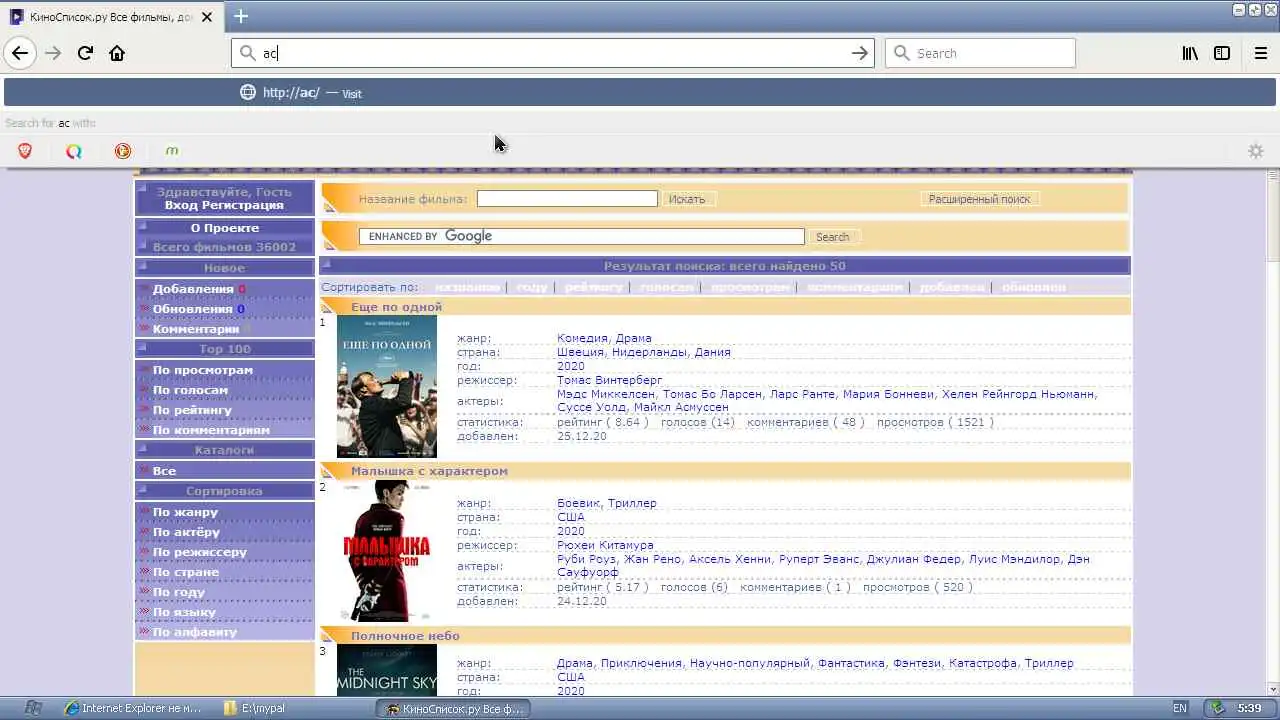Select the green 'm' search engine icon
This screenshot has width=1280, height=720.
[172, 151]
